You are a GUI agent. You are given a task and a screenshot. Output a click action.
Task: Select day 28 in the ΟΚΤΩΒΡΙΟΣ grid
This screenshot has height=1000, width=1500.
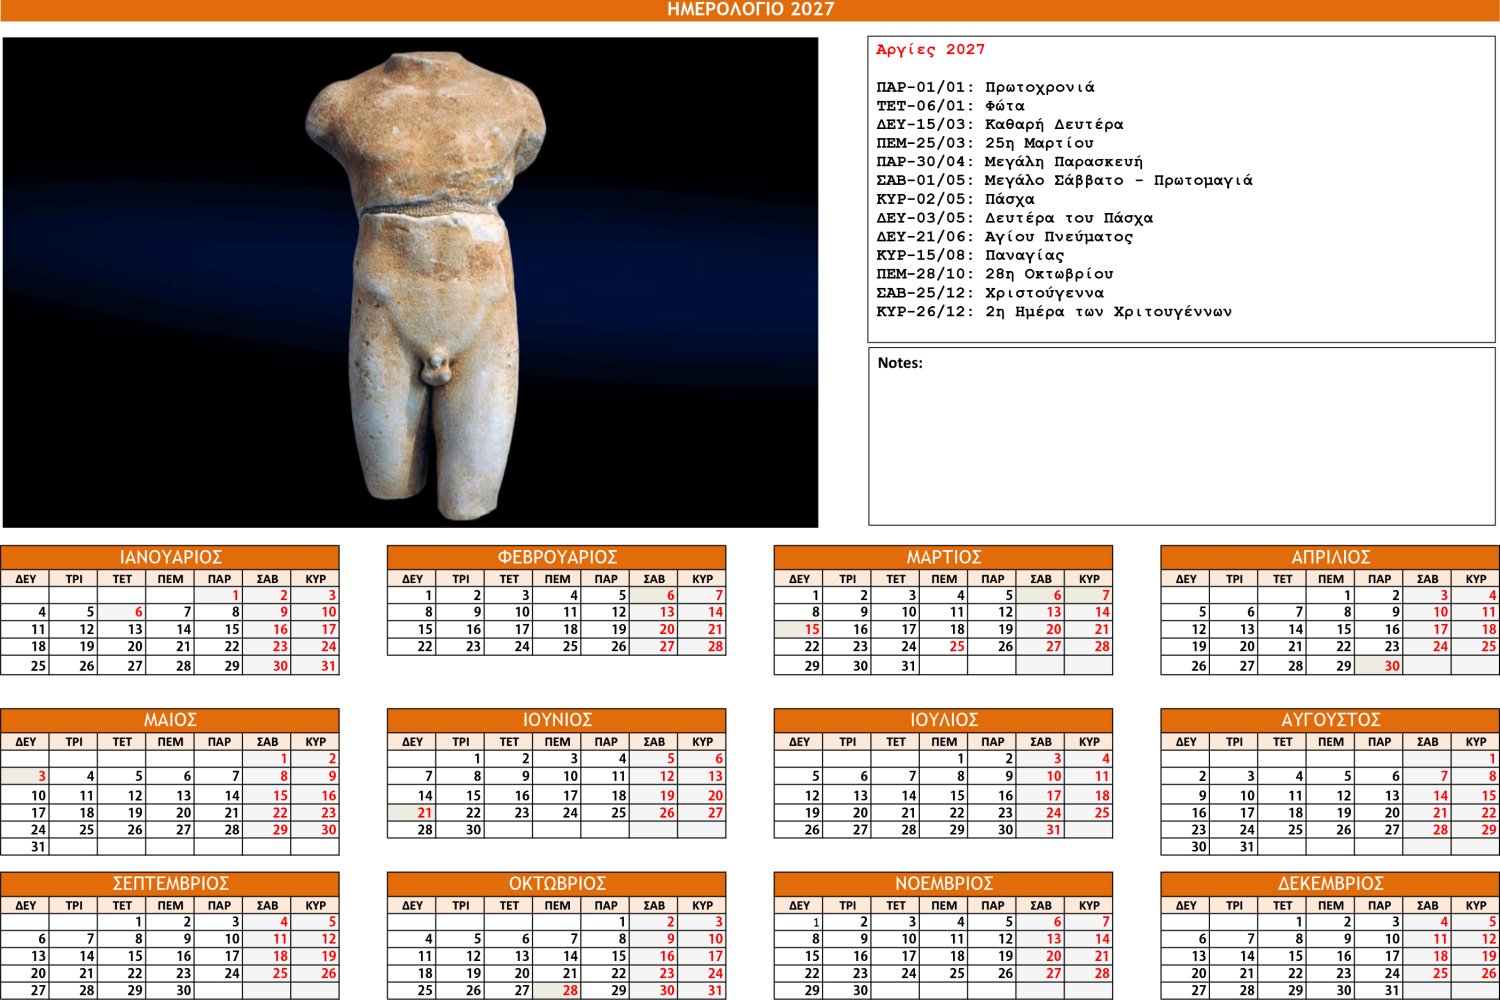558,990
